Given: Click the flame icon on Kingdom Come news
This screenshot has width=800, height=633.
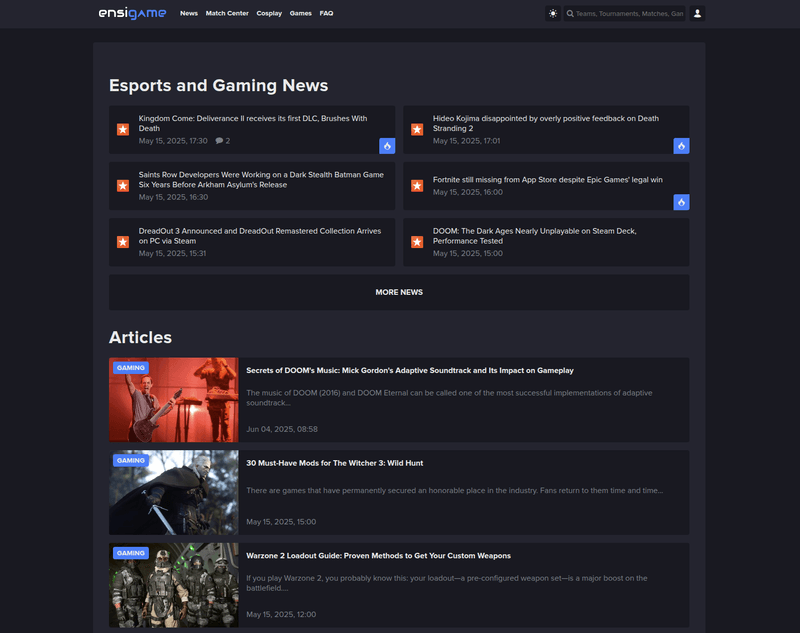Looking at the screenshot, I should (387, 146).
